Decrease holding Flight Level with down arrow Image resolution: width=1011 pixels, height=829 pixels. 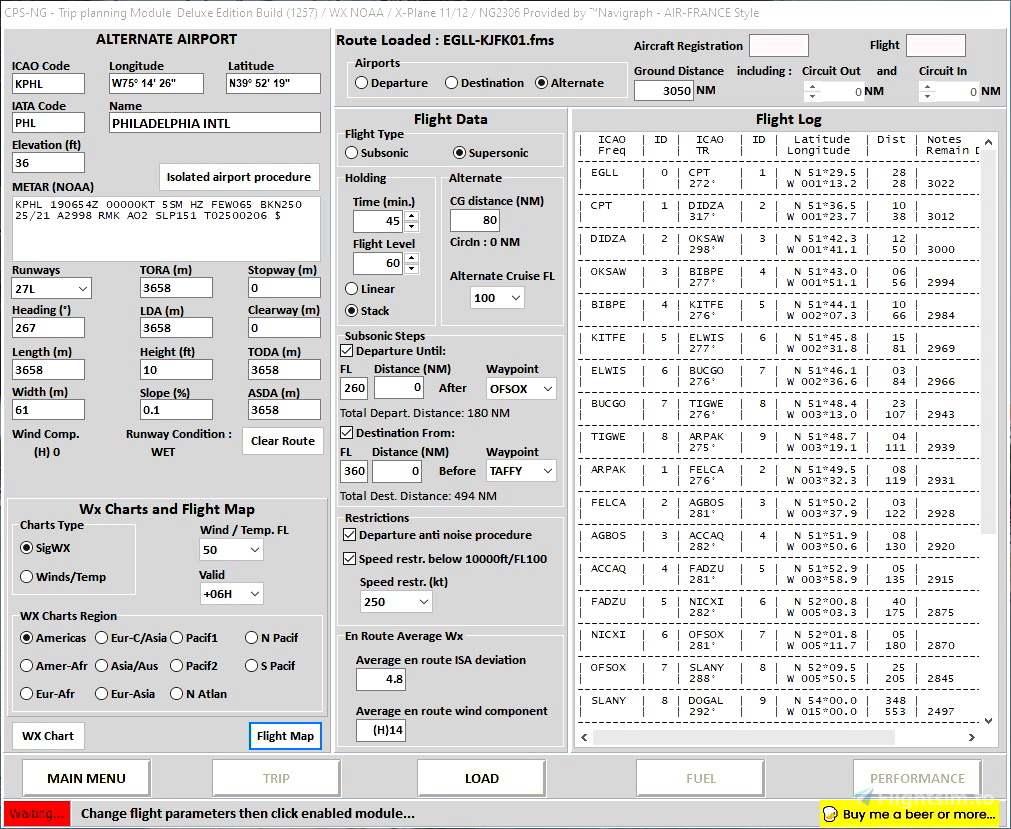(411, 268)
